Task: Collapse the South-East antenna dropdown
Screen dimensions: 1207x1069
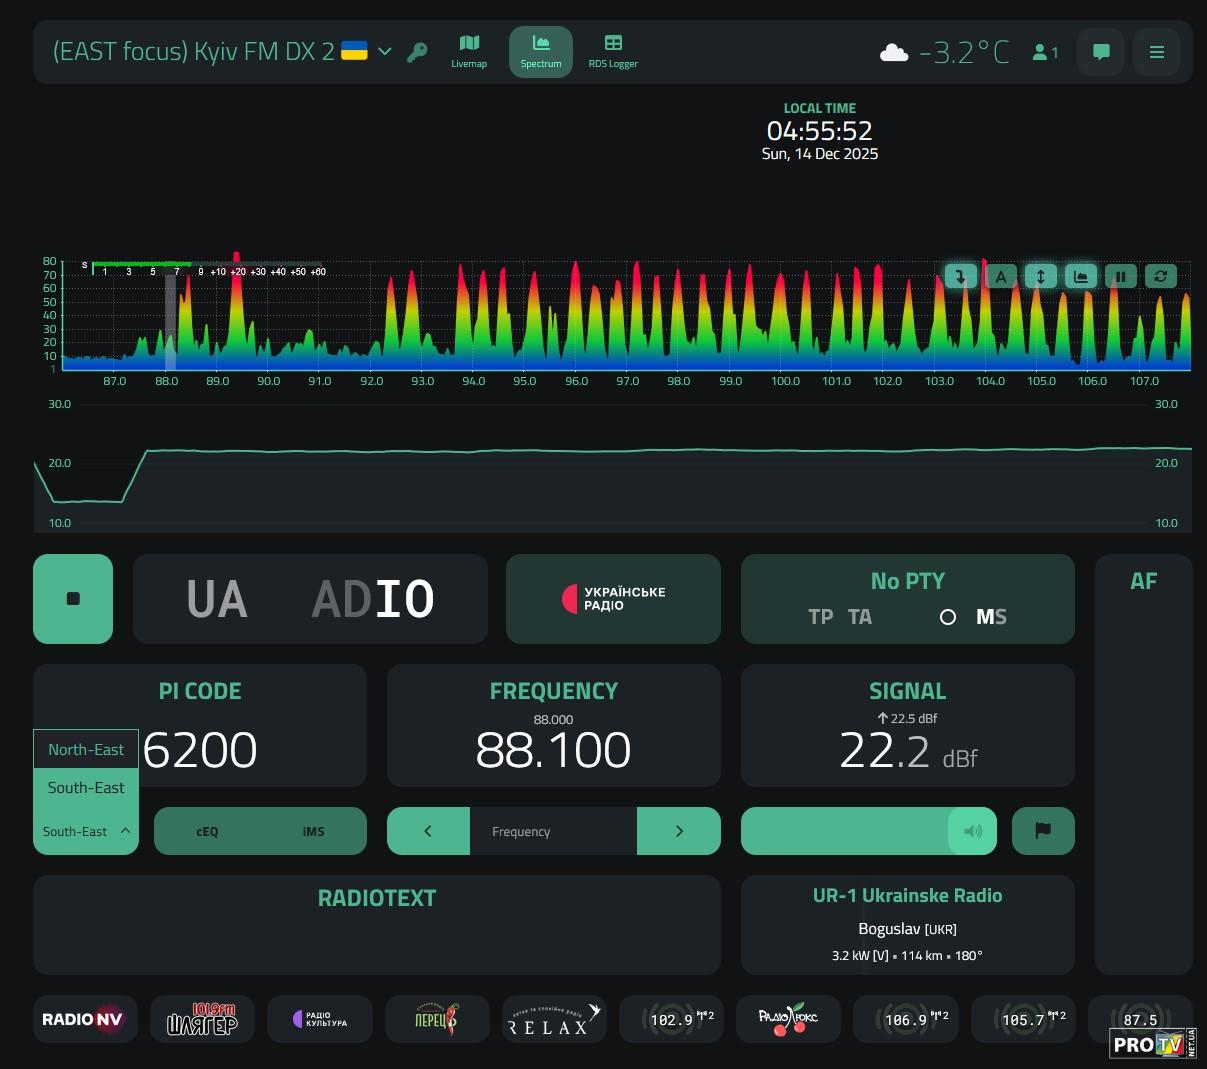Action: (x=86, y=831)
